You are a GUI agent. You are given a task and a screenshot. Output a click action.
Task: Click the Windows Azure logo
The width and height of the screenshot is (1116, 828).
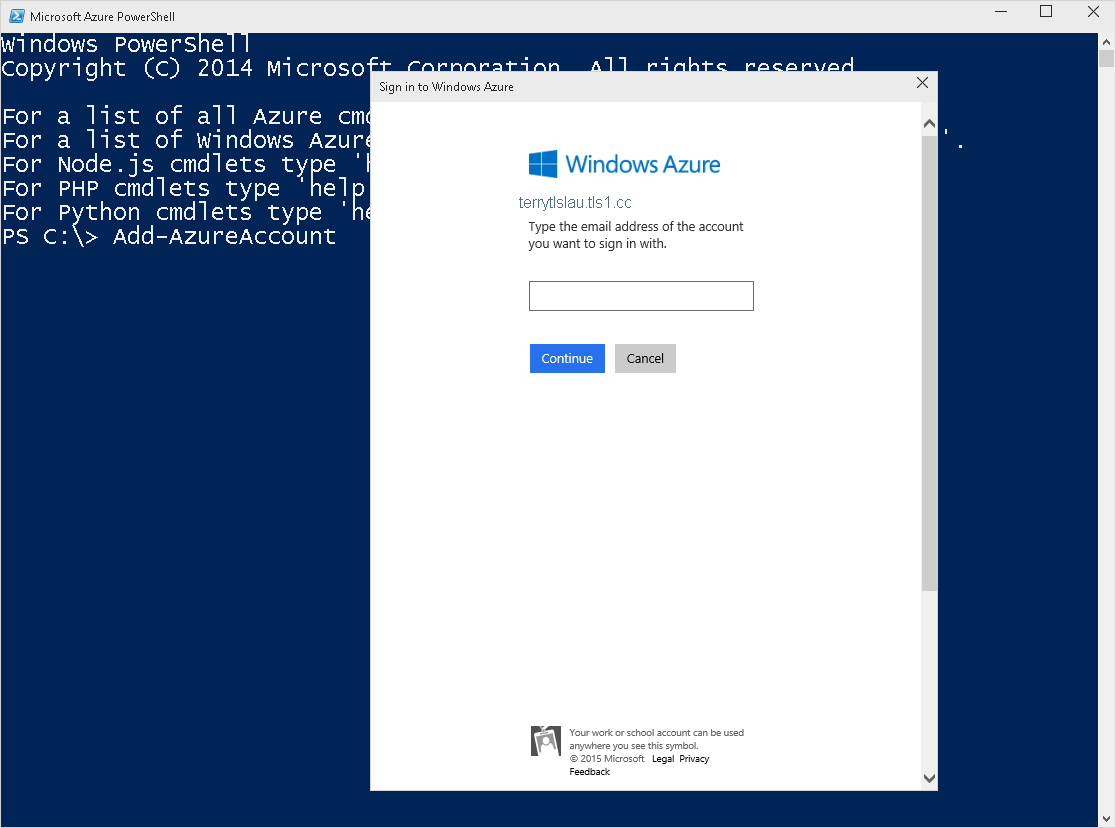pos(624,164)
